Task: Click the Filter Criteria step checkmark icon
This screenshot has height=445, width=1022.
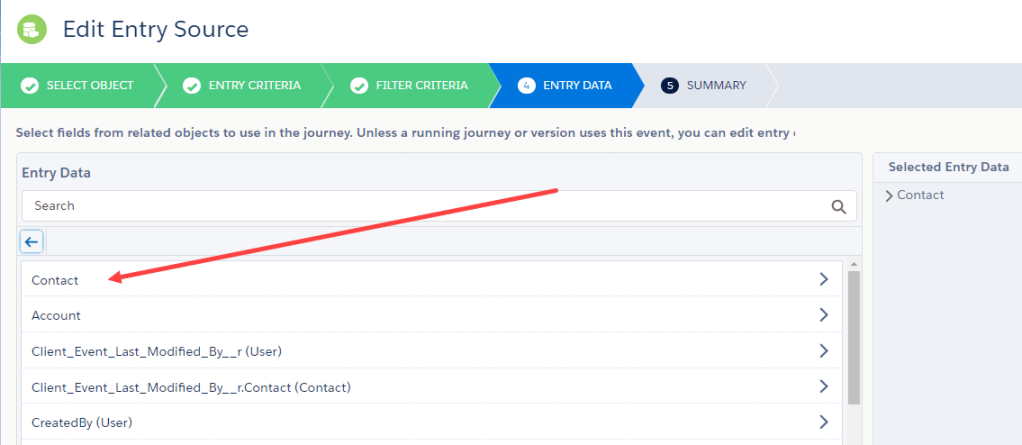Action: [359, 86]
